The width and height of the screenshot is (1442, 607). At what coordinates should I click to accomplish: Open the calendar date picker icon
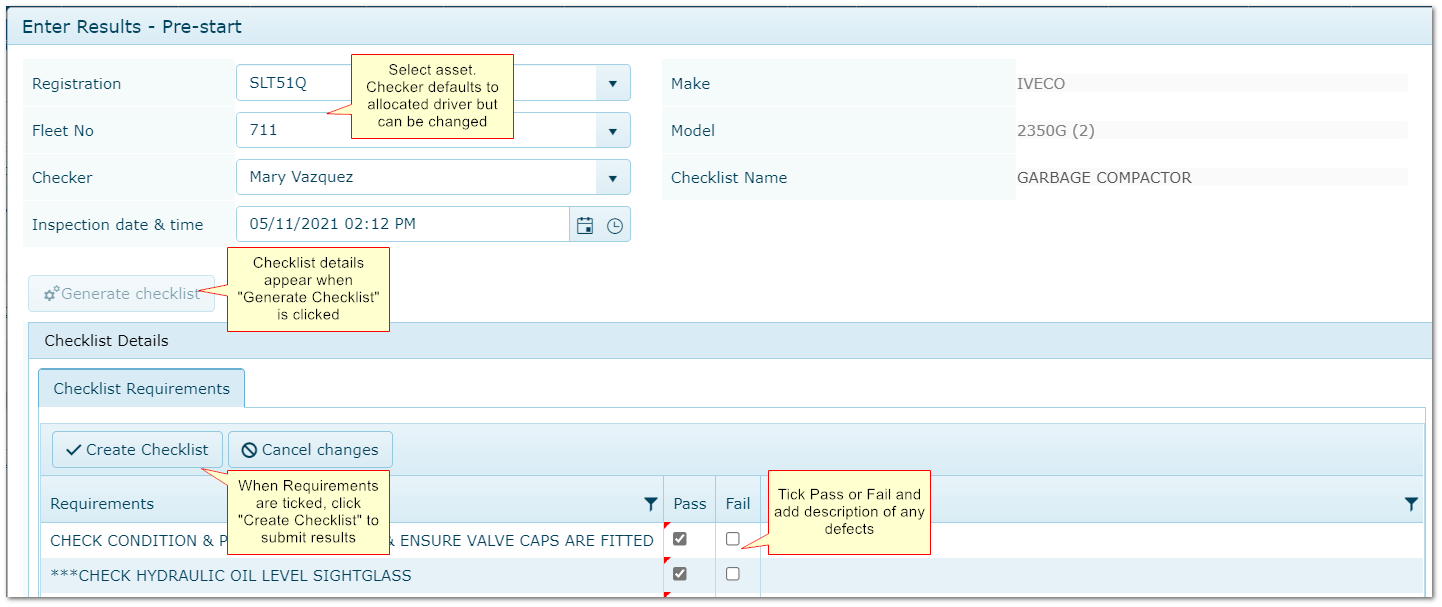pyautogui.click(x=585, y=225)
